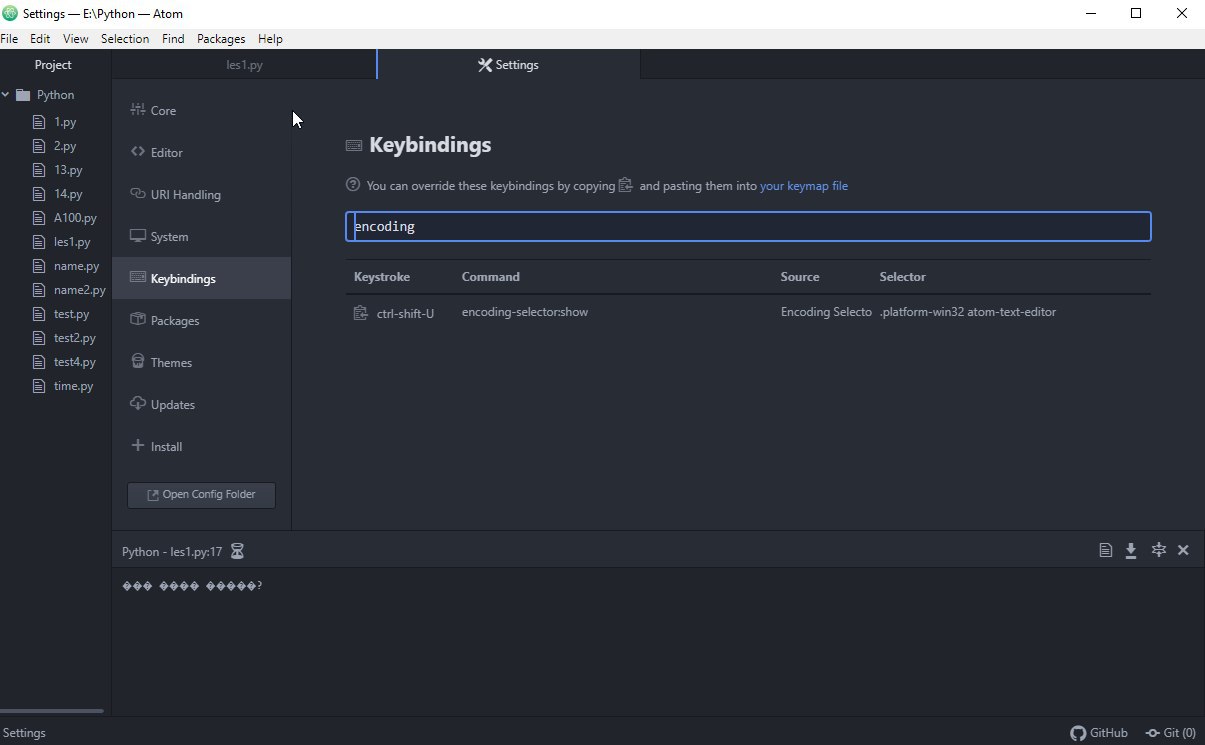The height and width of the screenshot is (745, 1205).
Task: Click the encoding-selector:show command text
Action: pyautogui.click(x=525, y=312)
